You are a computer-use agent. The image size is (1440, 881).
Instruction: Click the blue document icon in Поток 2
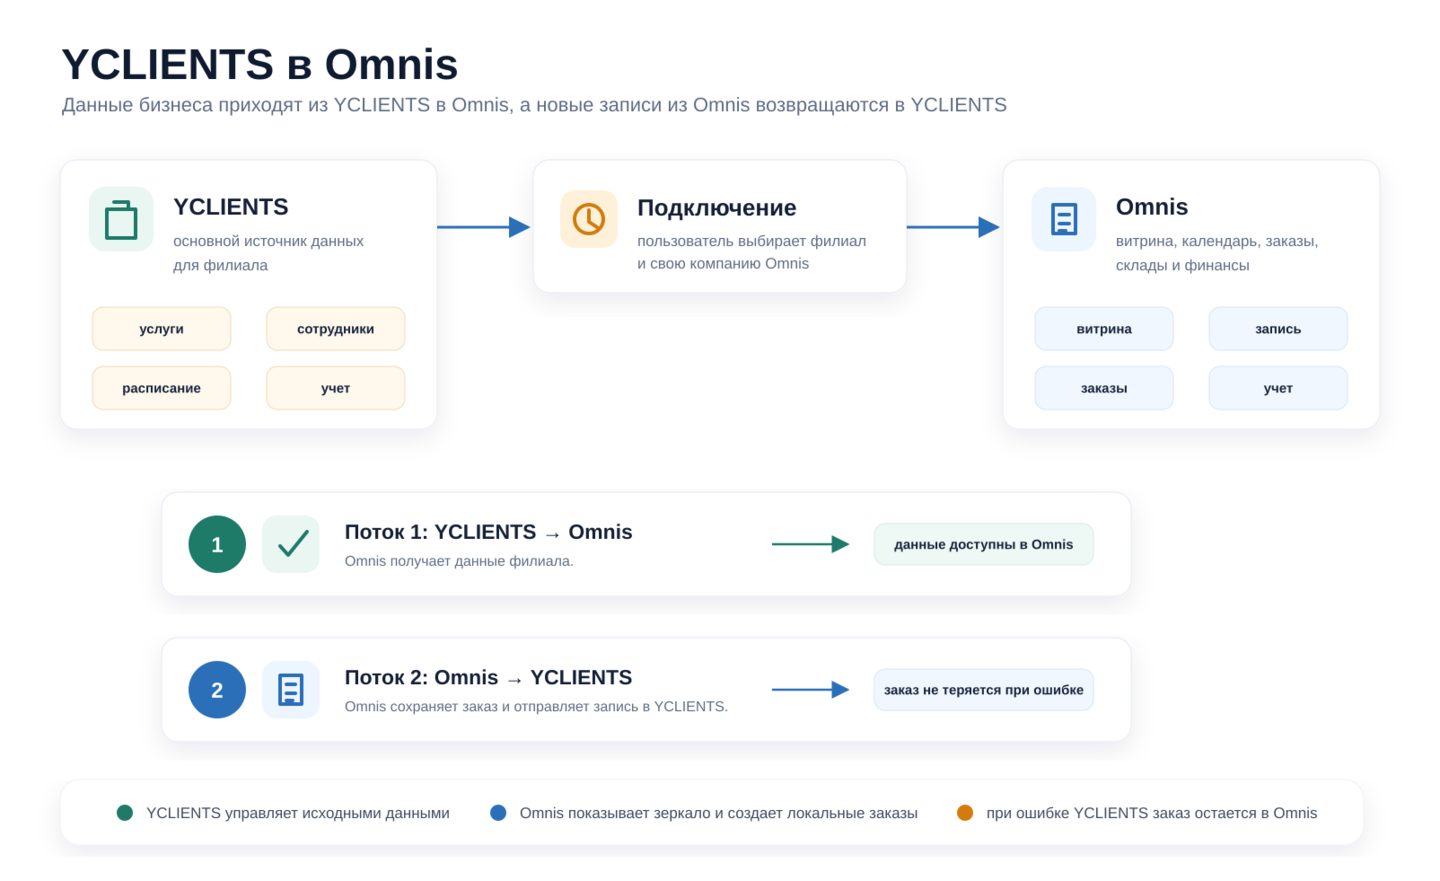[291, 690]
